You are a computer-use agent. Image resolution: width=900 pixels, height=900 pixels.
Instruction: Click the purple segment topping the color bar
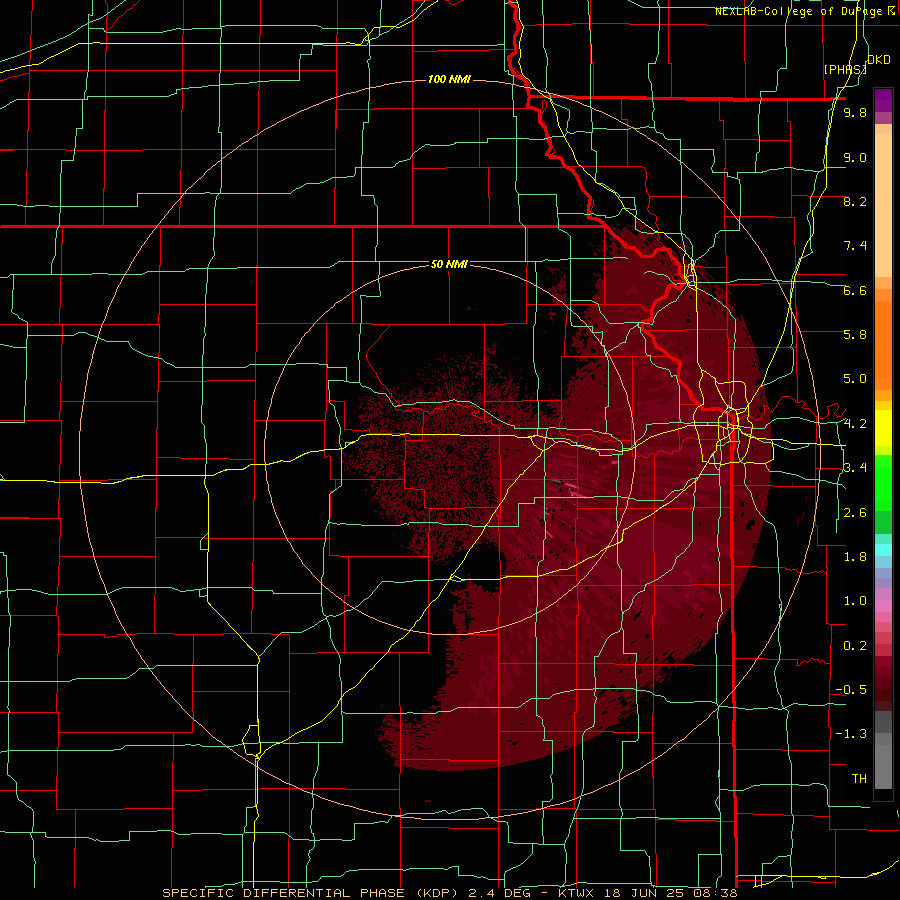tap(883, 100)
